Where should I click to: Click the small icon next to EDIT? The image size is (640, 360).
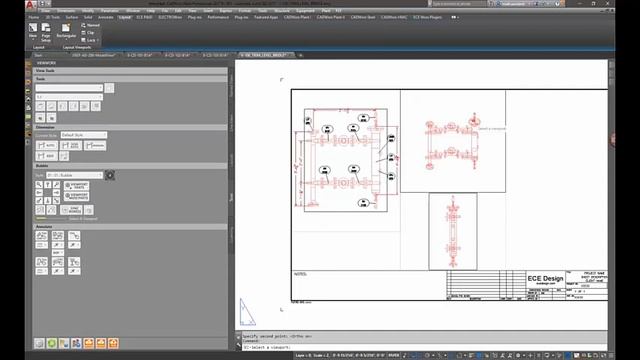pos(64,156)
